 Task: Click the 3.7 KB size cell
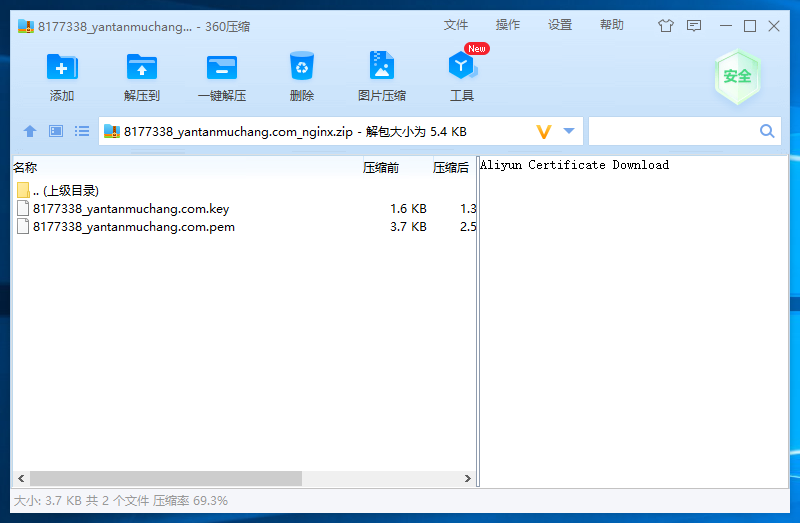point(408,227)
